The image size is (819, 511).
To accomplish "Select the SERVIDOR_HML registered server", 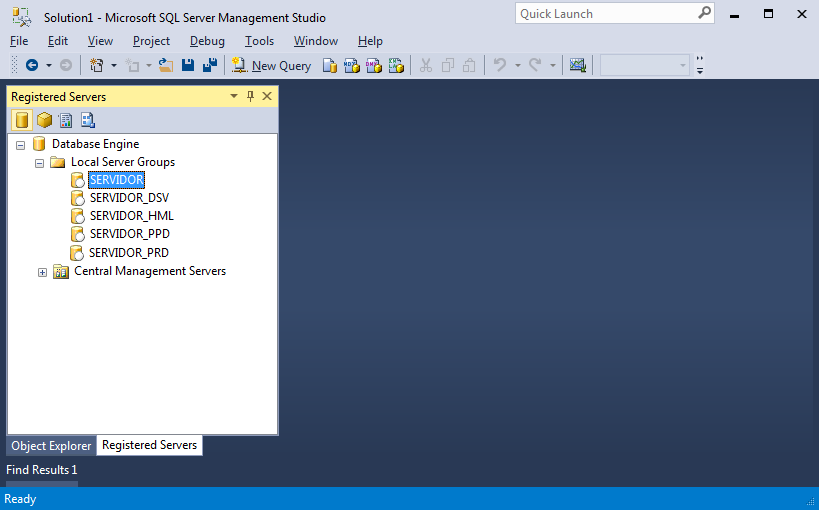I will (x=132, y=216).
